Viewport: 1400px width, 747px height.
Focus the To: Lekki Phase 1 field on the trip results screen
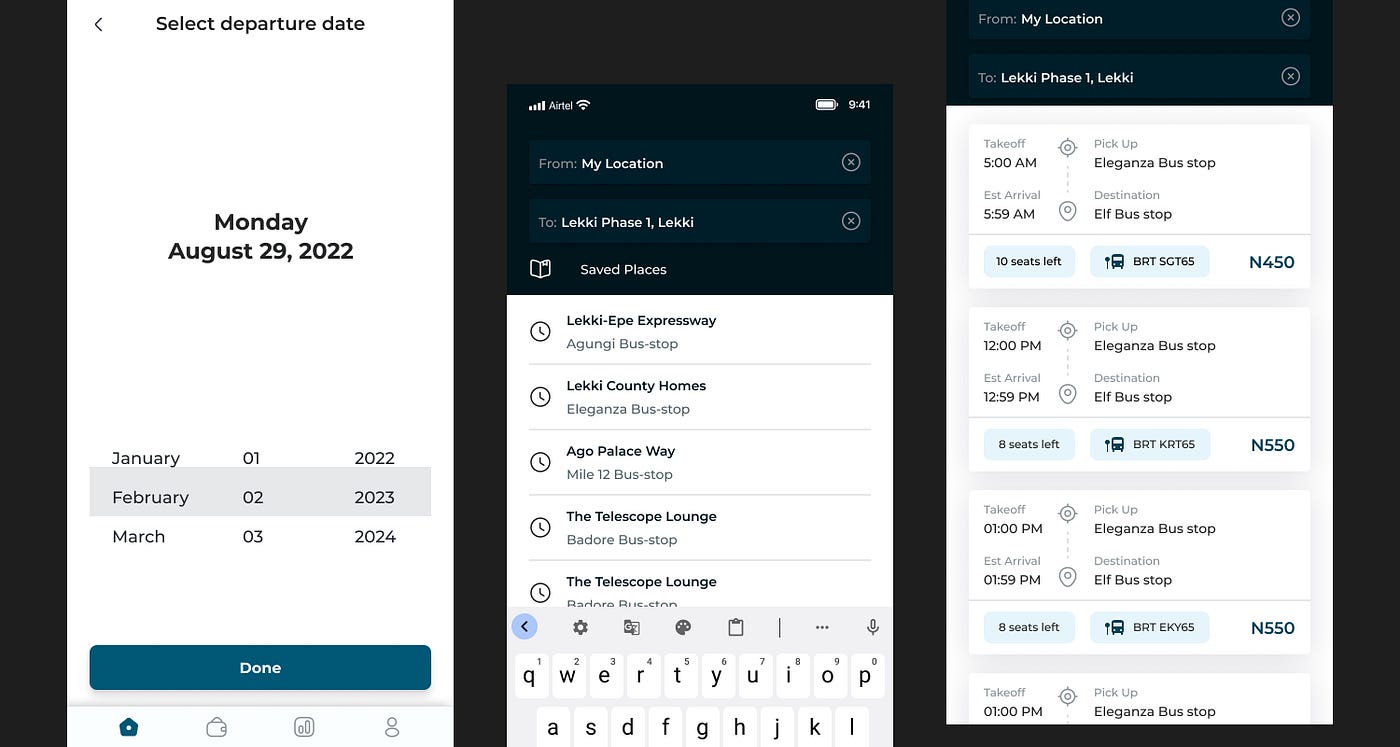(1139, 76)
